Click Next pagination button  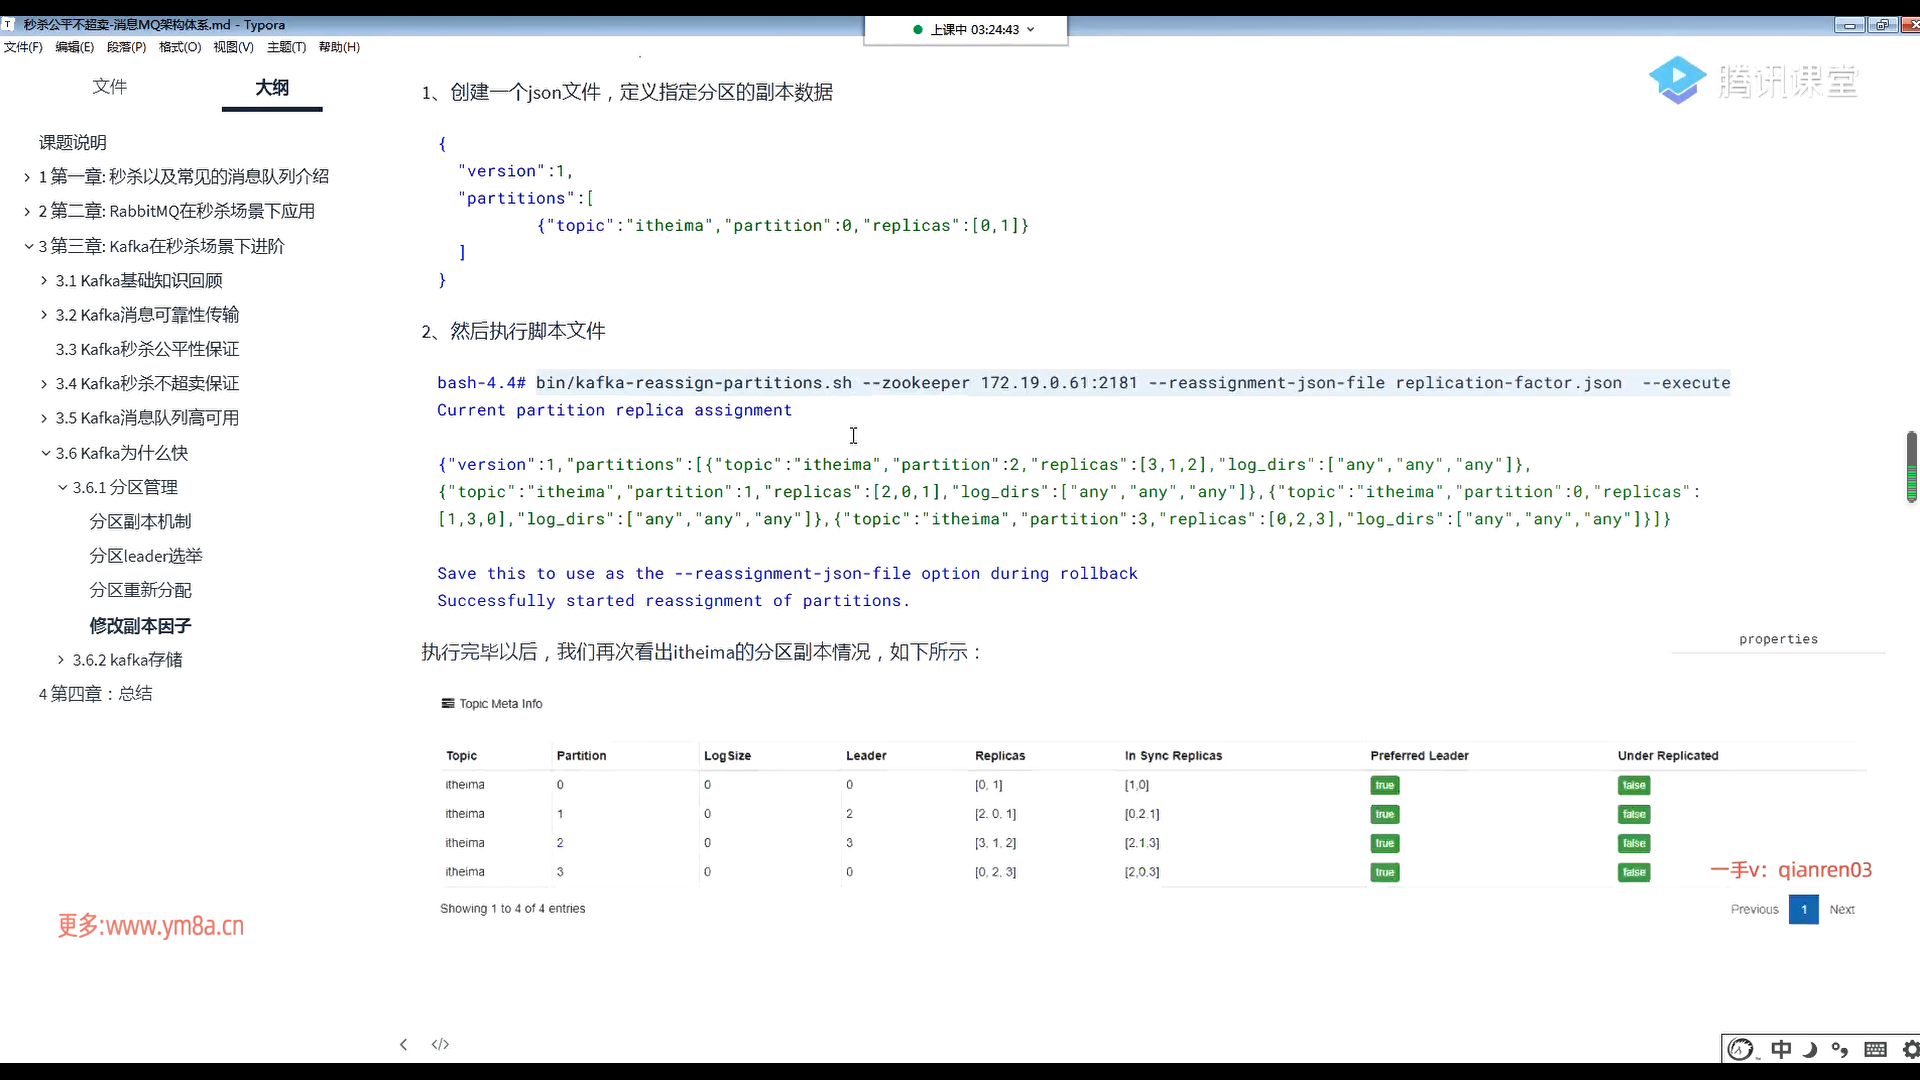[1841, 909]
